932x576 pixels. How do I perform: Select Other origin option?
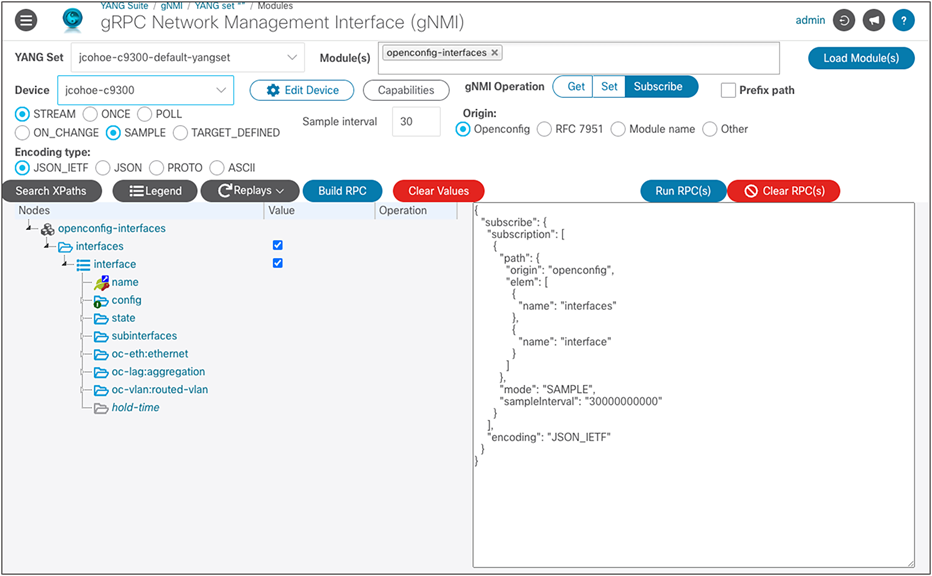pyautogui.click(x=710, y=129)
